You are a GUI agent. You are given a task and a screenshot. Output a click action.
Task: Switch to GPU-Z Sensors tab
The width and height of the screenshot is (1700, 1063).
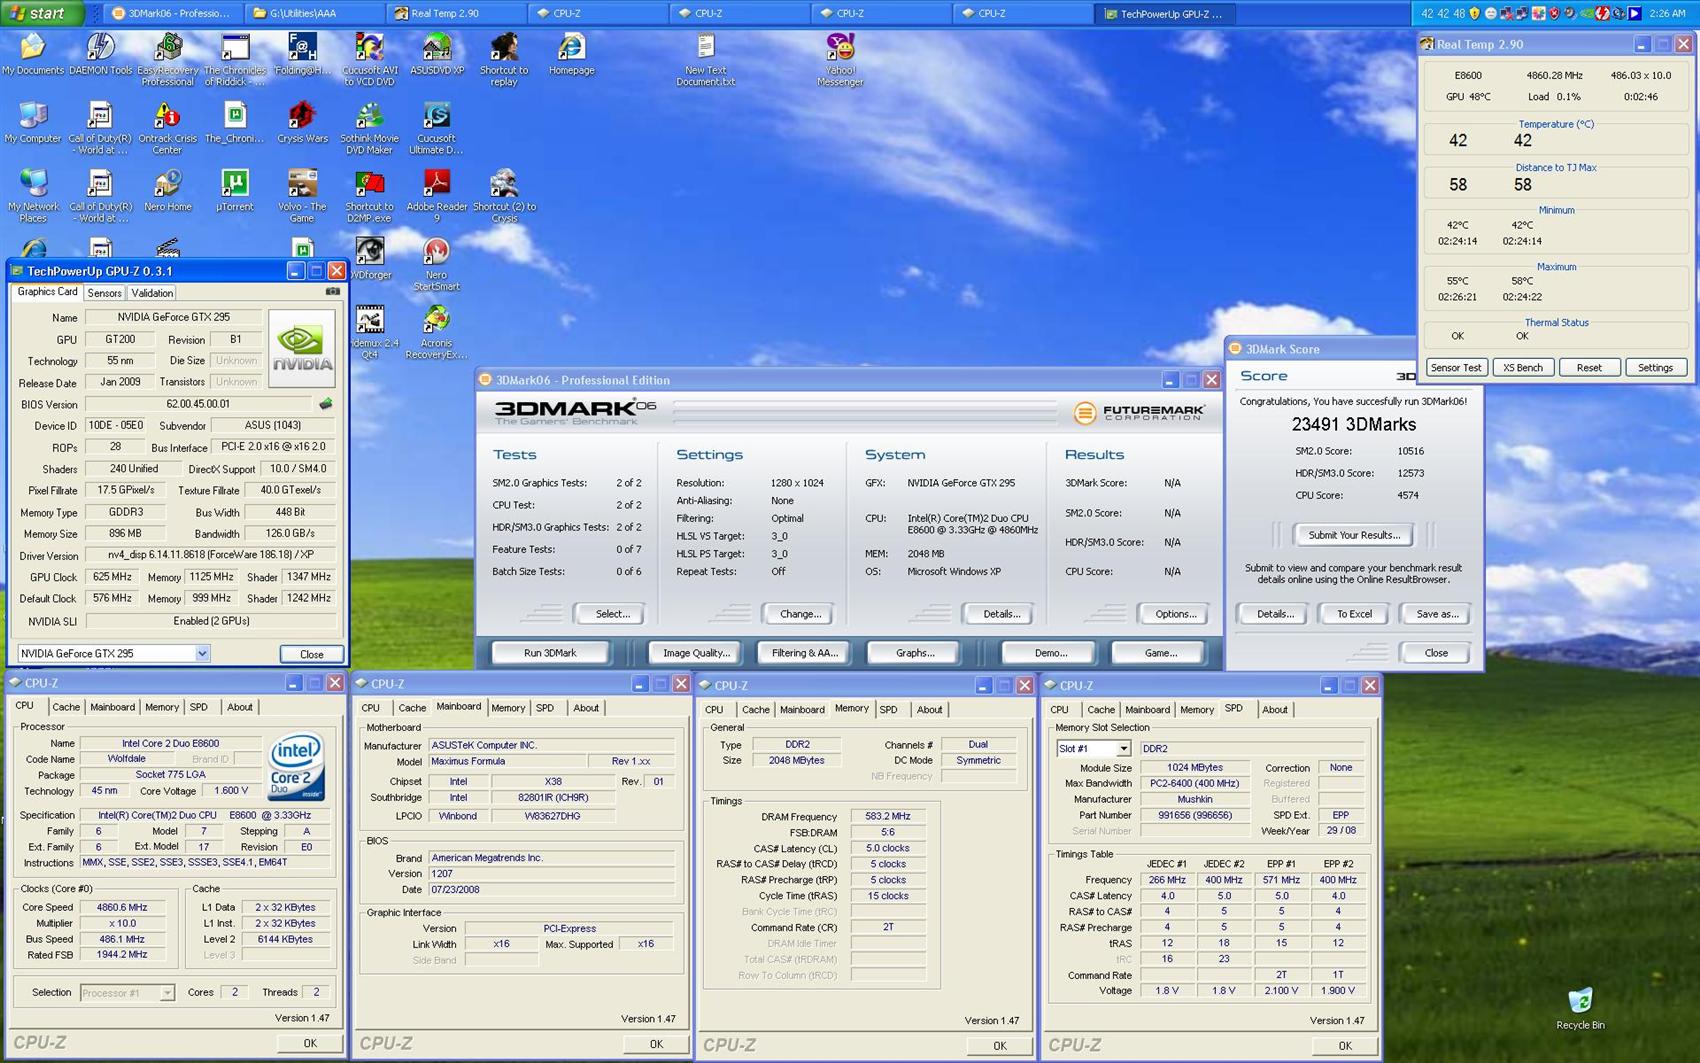104,293
